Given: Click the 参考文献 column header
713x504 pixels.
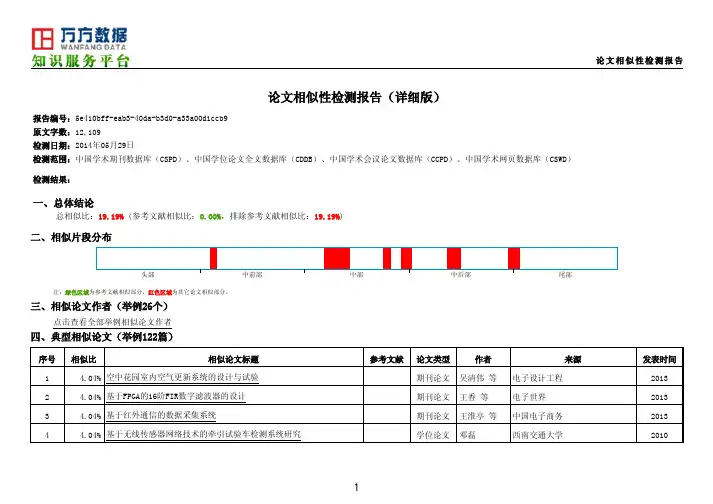Looking at the screenshot, I should (x=385, y=359).
